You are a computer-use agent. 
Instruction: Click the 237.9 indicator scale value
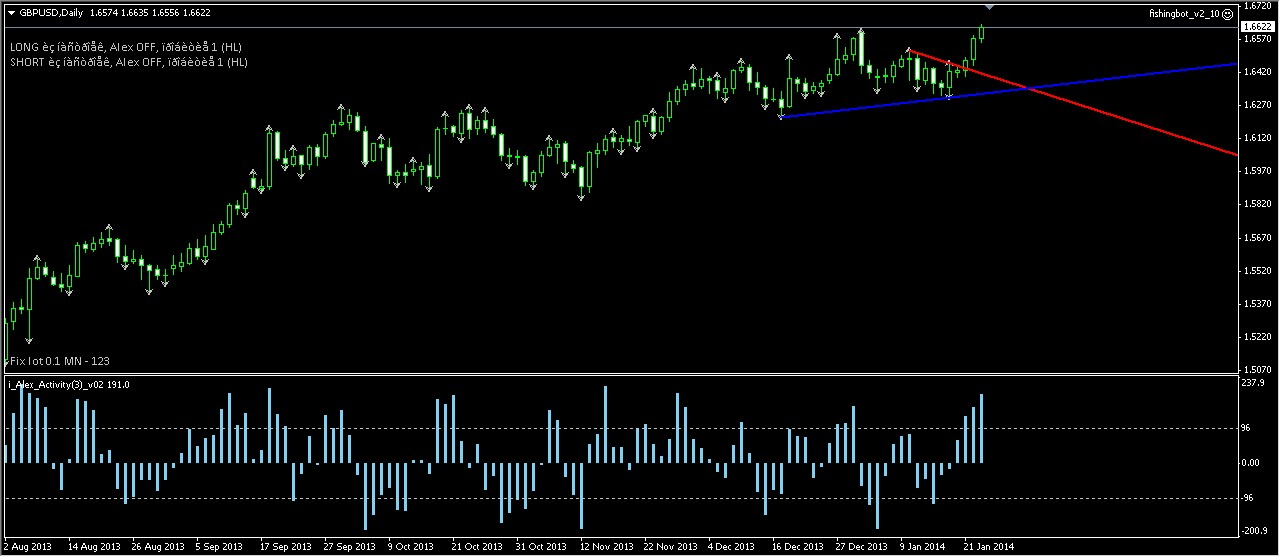[x=1254, y=383]
